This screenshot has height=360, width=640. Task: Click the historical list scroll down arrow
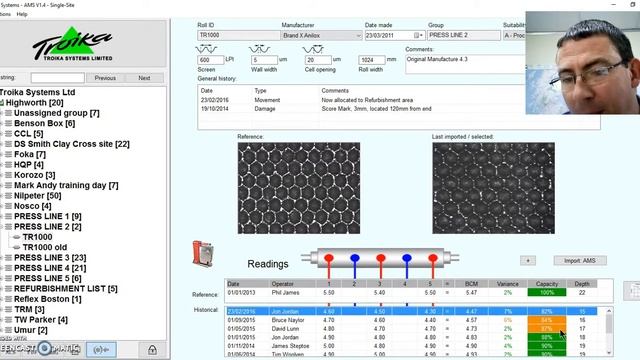tap(609, 353)
